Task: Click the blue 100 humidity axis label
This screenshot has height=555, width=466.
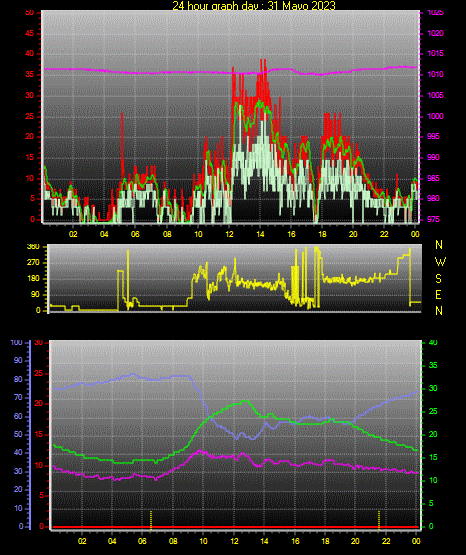Action: [16, 343]
